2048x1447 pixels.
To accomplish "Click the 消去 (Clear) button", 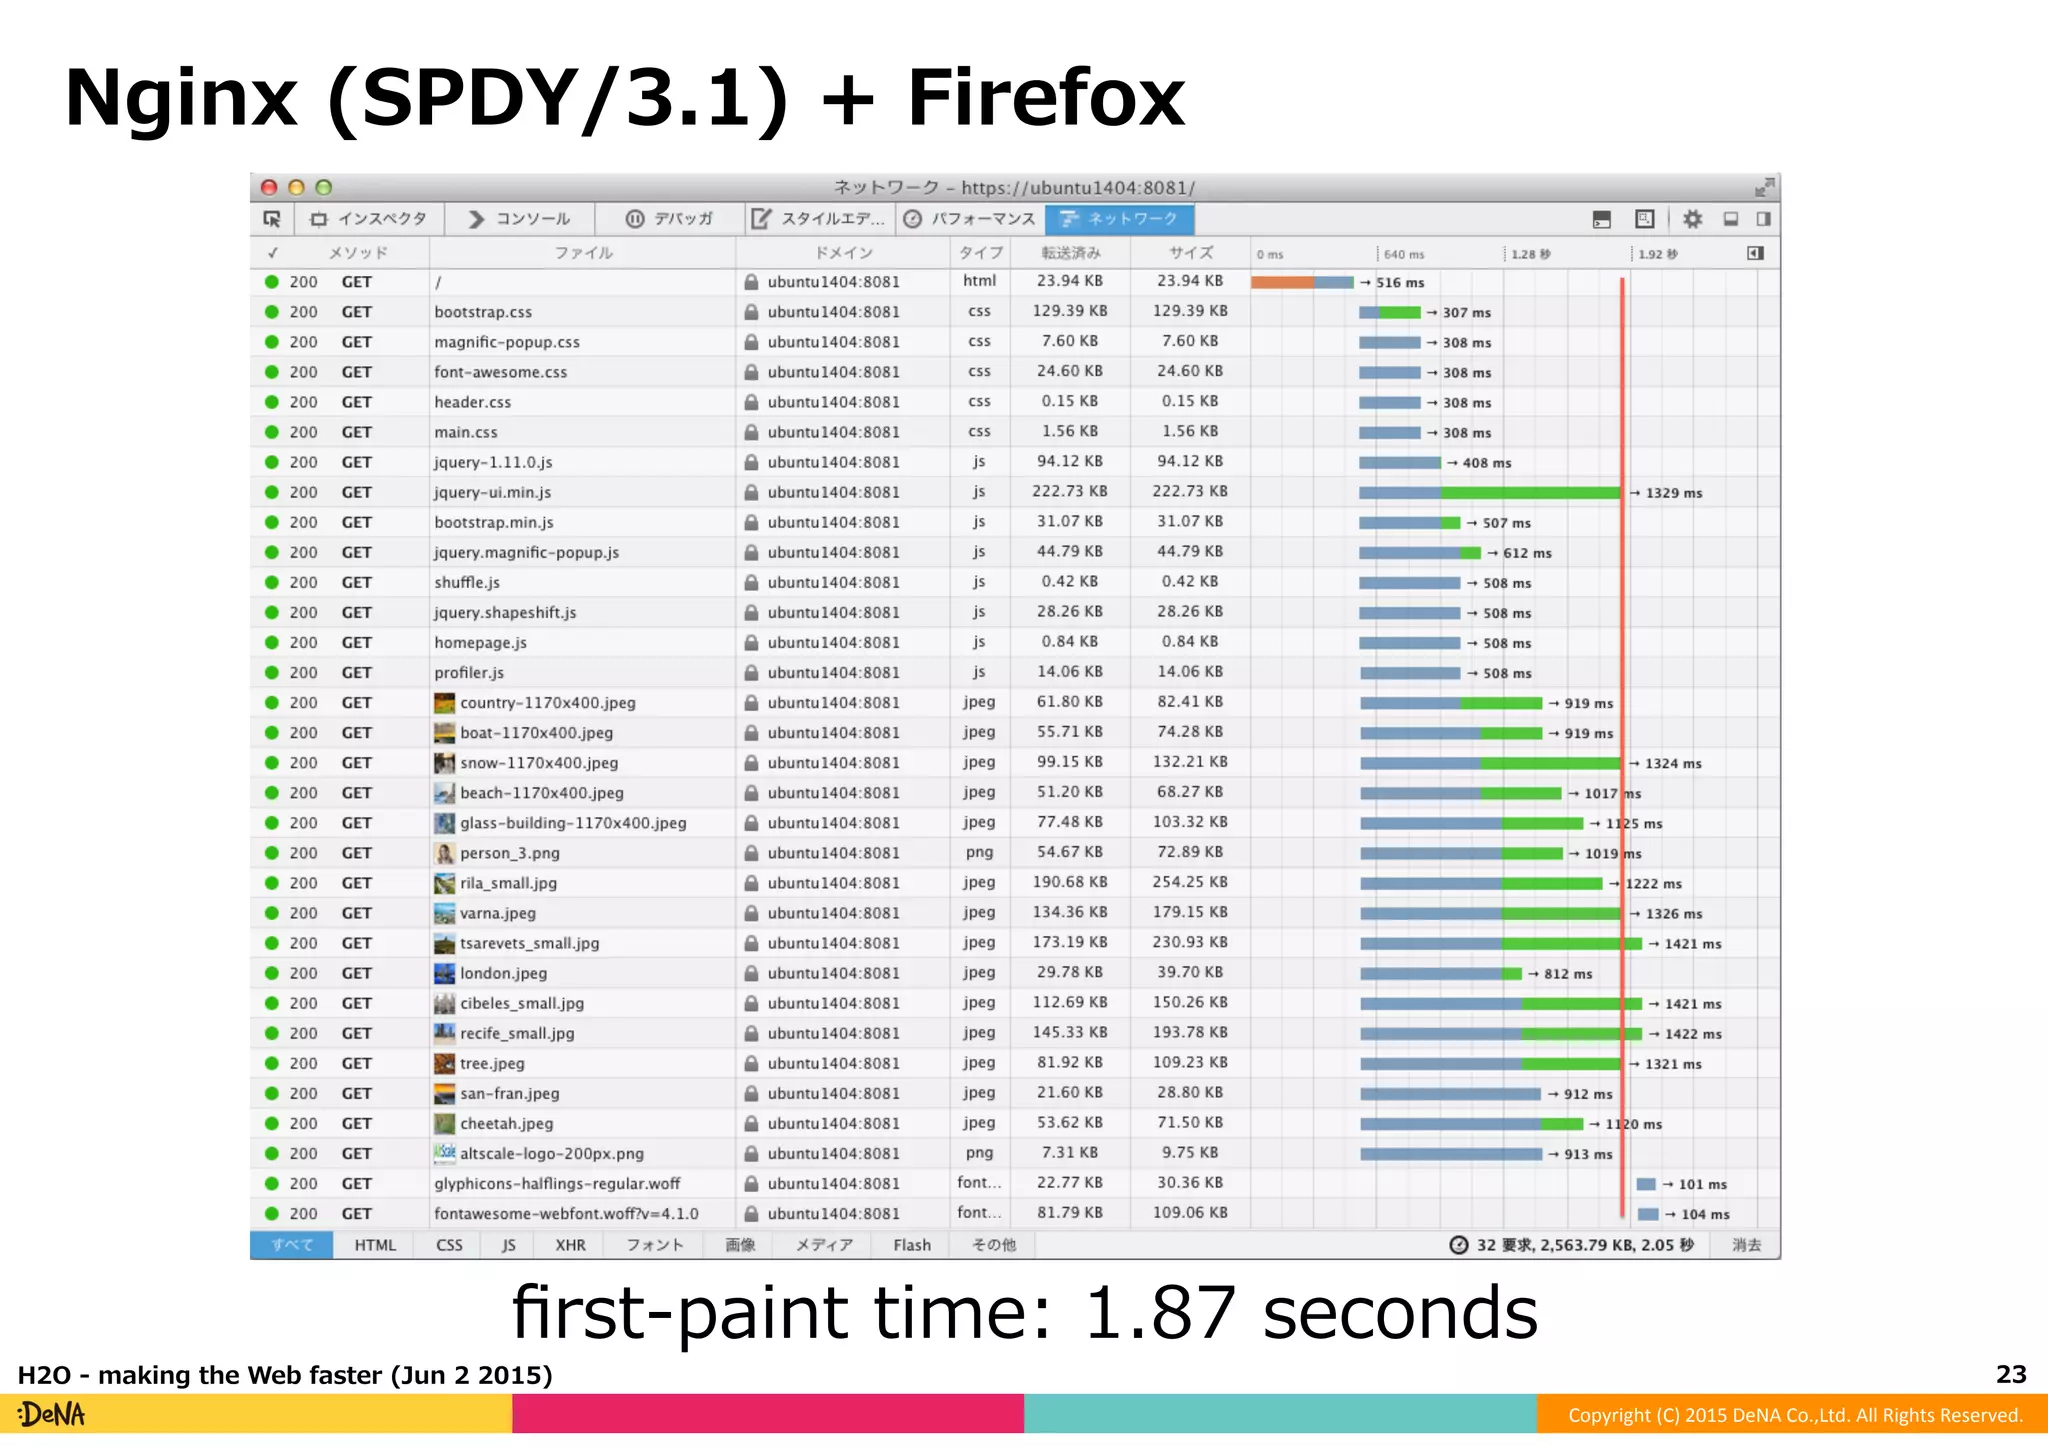I will coord(1746,1245).
